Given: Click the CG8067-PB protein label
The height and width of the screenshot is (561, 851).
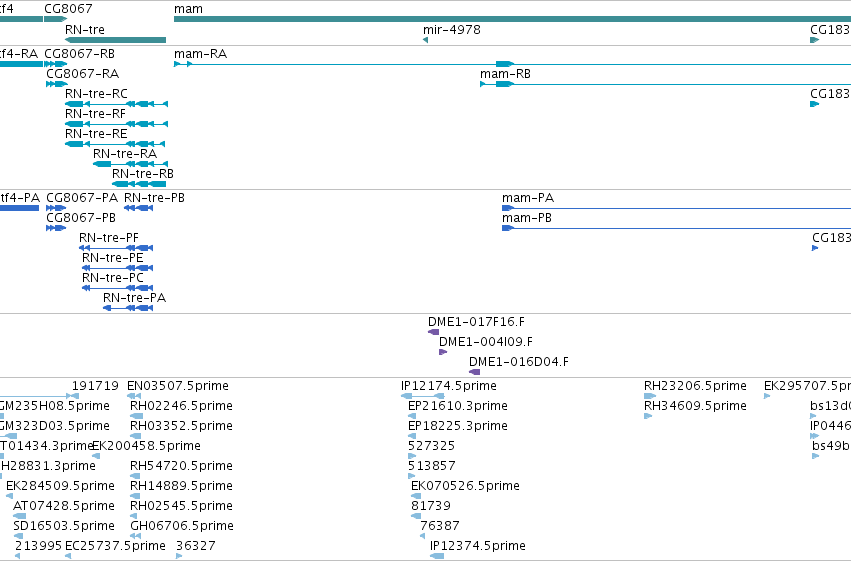Looking at the screenshot, I should point(81,218).
